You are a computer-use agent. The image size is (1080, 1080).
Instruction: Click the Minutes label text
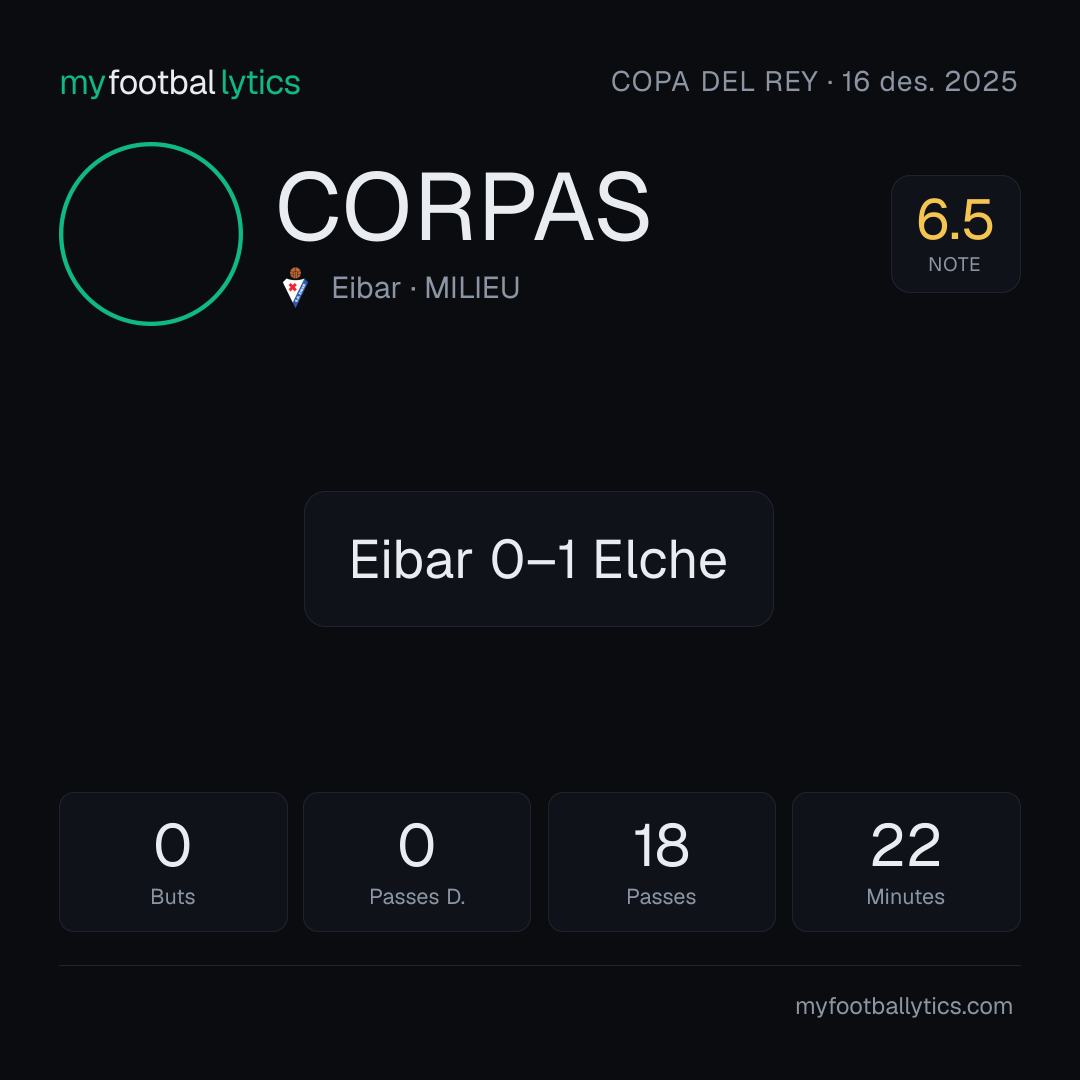pos(906,897)
